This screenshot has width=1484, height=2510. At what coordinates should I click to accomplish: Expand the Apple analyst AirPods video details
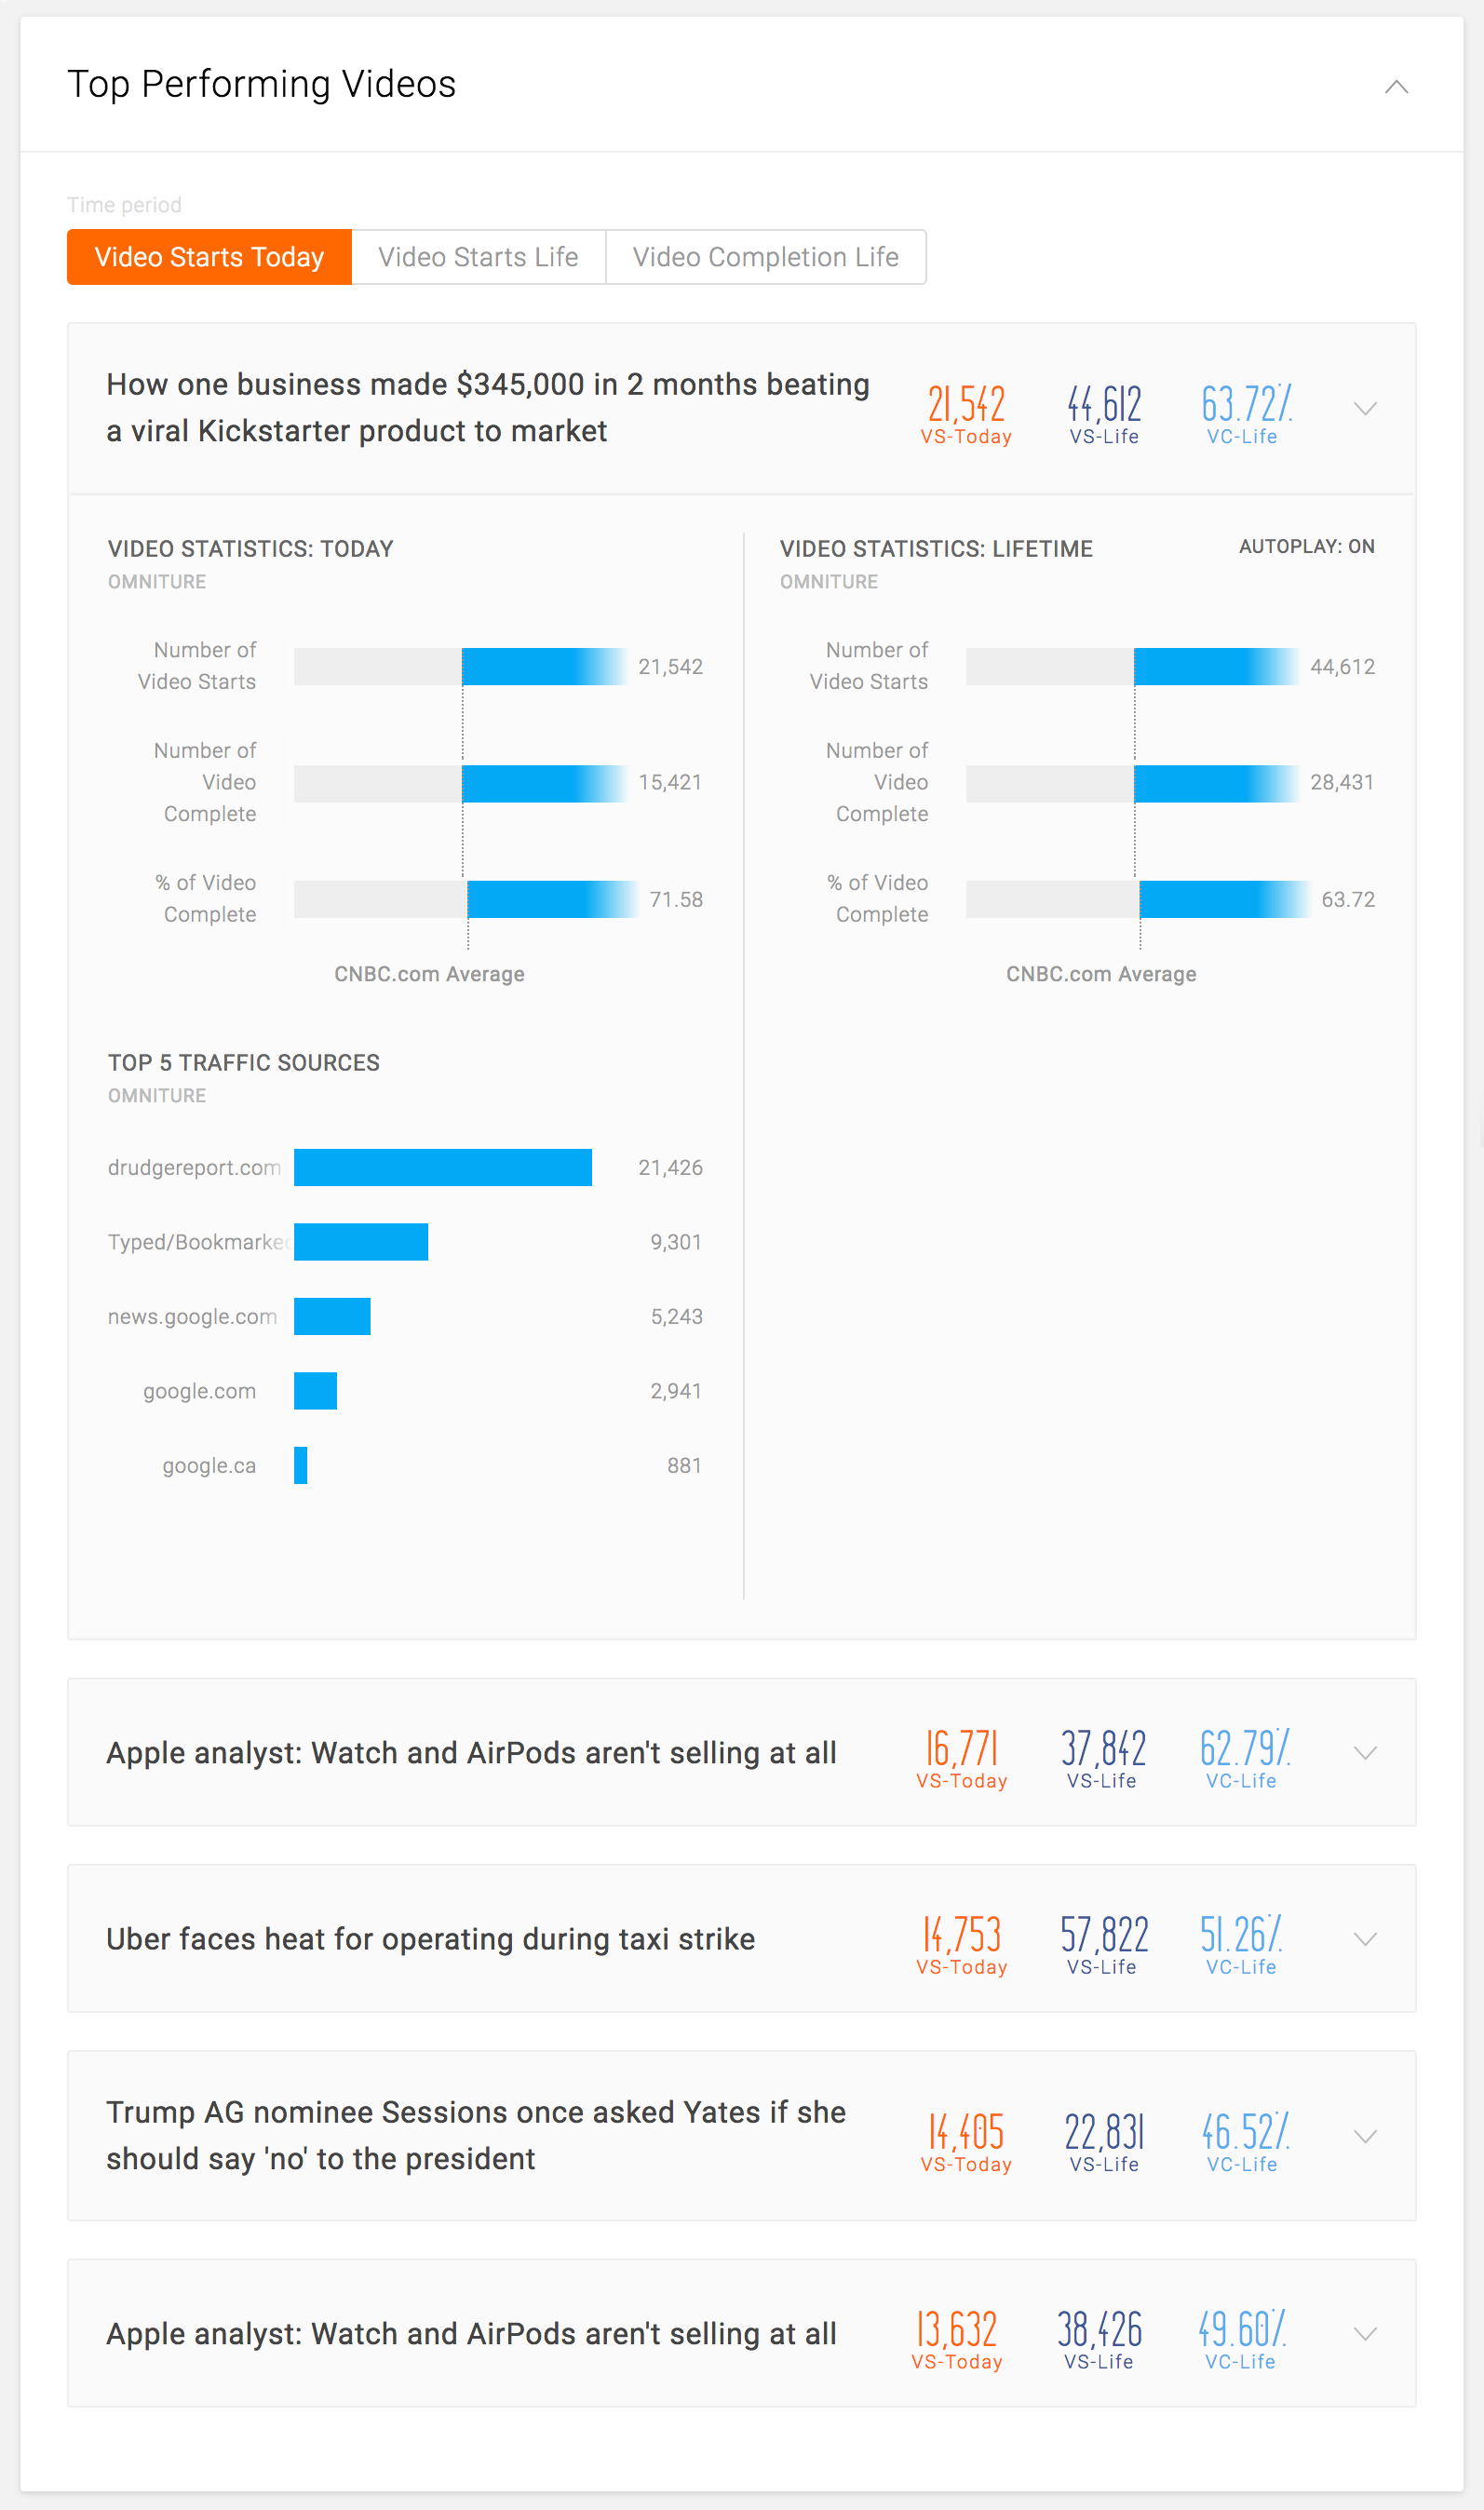pyautogui.click(x=1364, y=1753)
